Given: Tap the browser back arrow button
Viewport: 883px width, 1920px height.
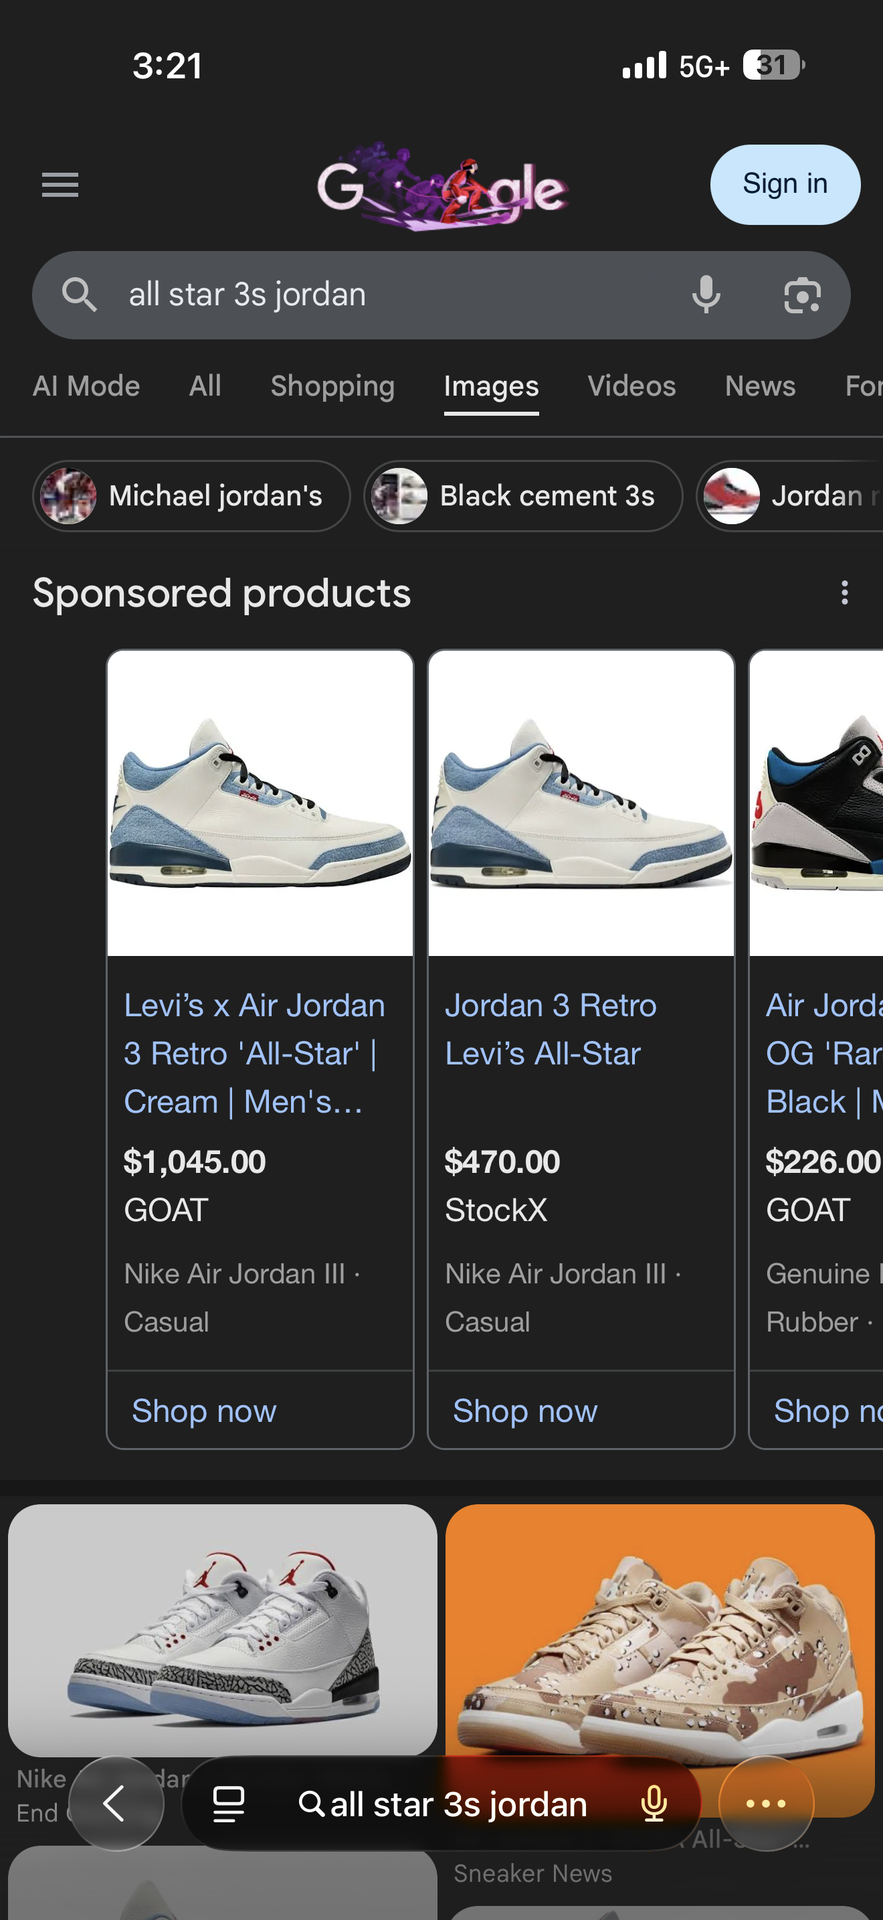Looking at the screenshot, I should pos(115,1803).
